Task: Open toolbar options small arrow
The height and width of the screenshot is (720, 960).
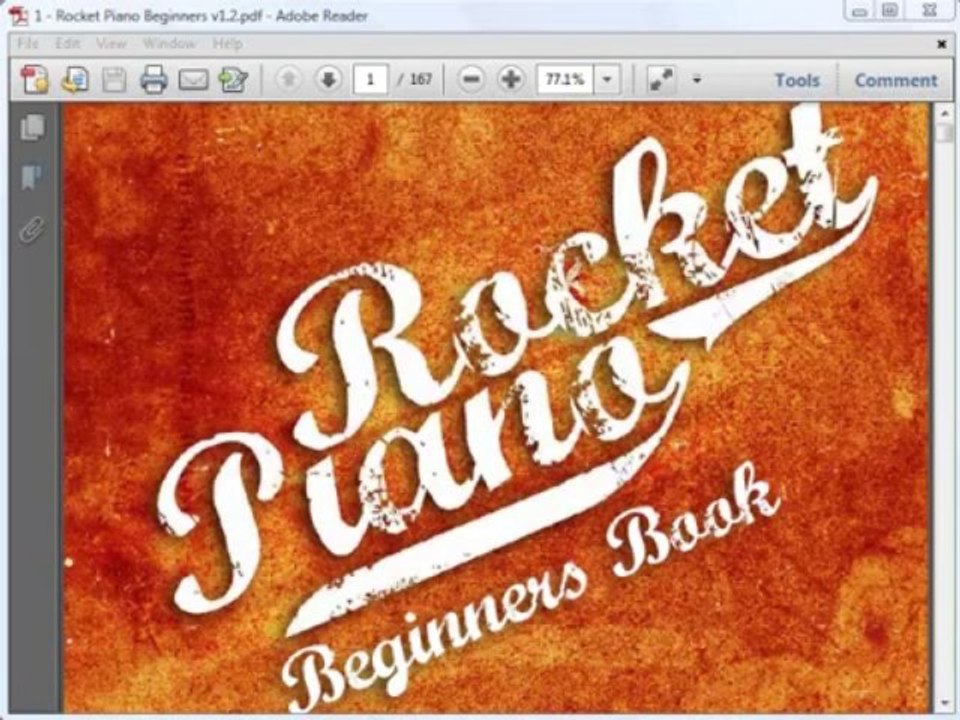Action: (697, 79)
